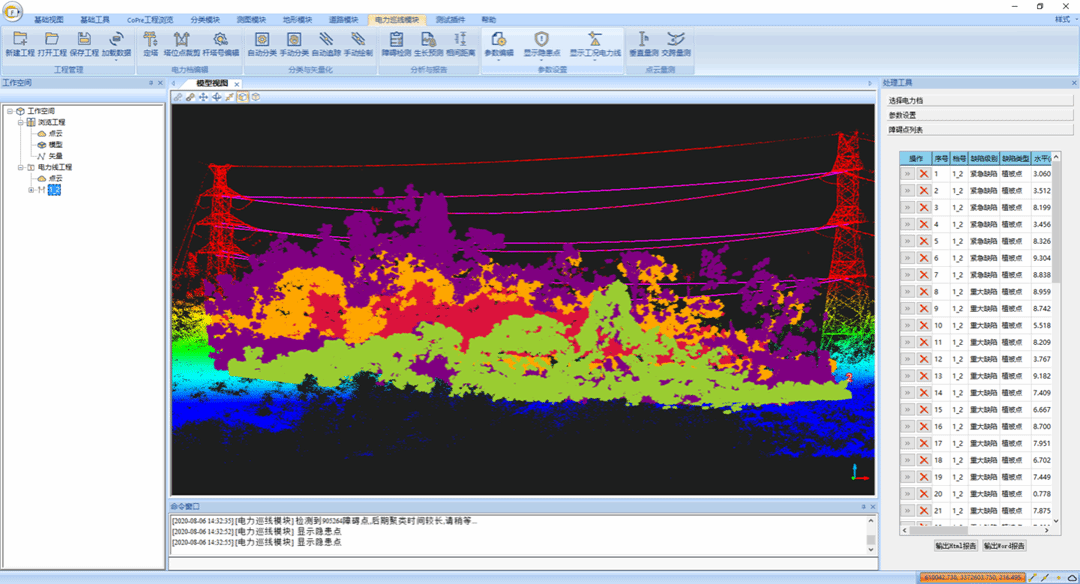Collapse the 障碍点列表 section
This screenshot has width=1080, height=584.
pyautogui.click(x=979, y=129)
